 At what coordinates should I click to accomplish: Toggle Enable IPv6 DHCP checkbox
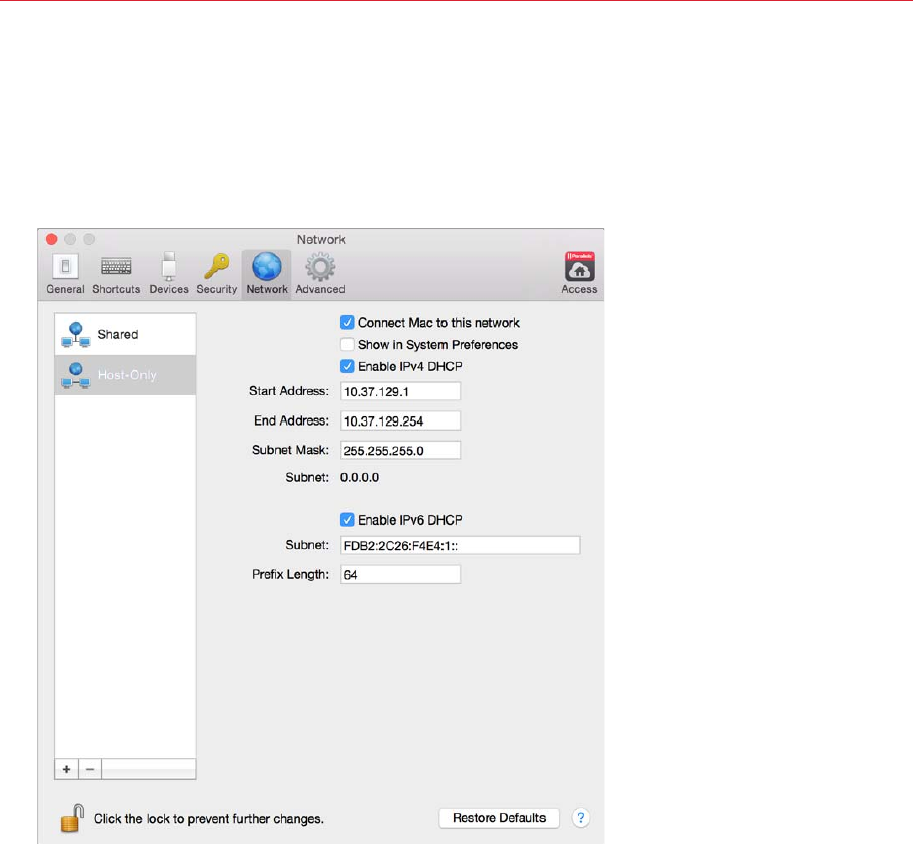(x=347, y=520)
